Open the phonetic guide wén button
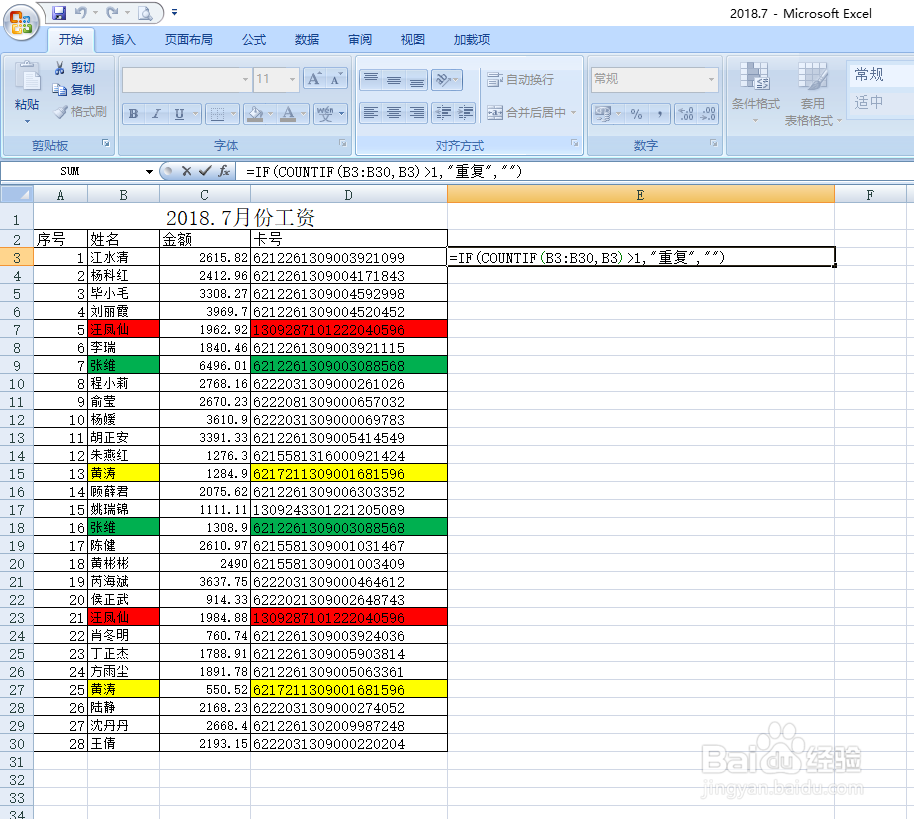Screen dimensions: 914x819 (x=325, y=113)
